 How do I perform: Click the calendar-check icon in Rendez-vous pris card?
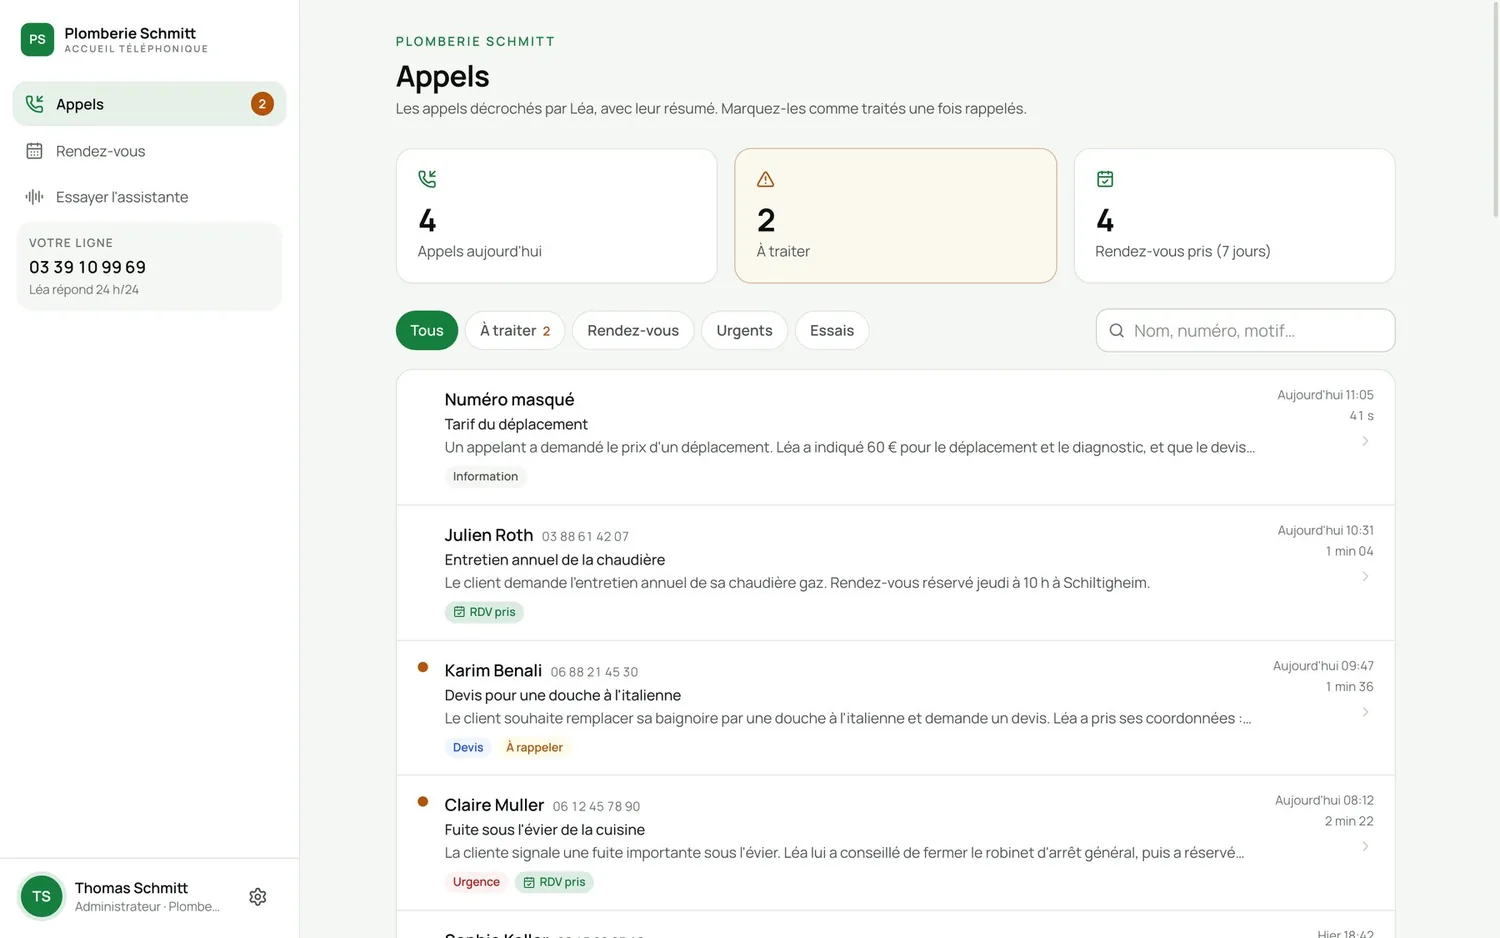click(1105, 179)
